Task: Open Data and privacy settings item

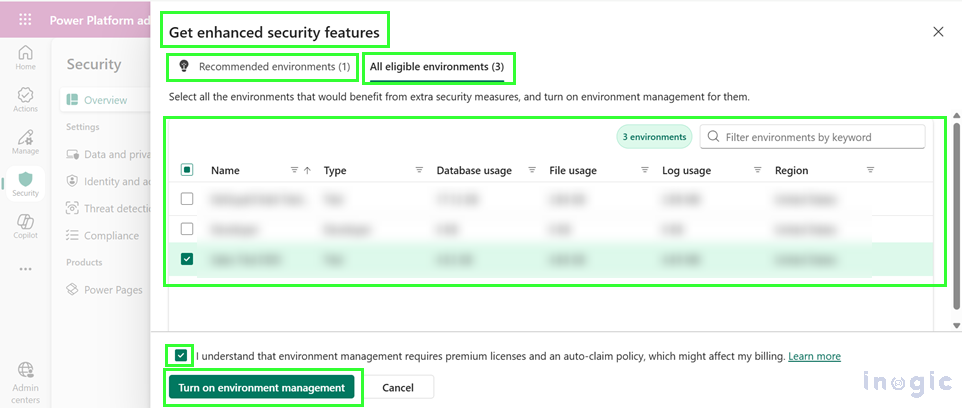Action: (108, 154)
